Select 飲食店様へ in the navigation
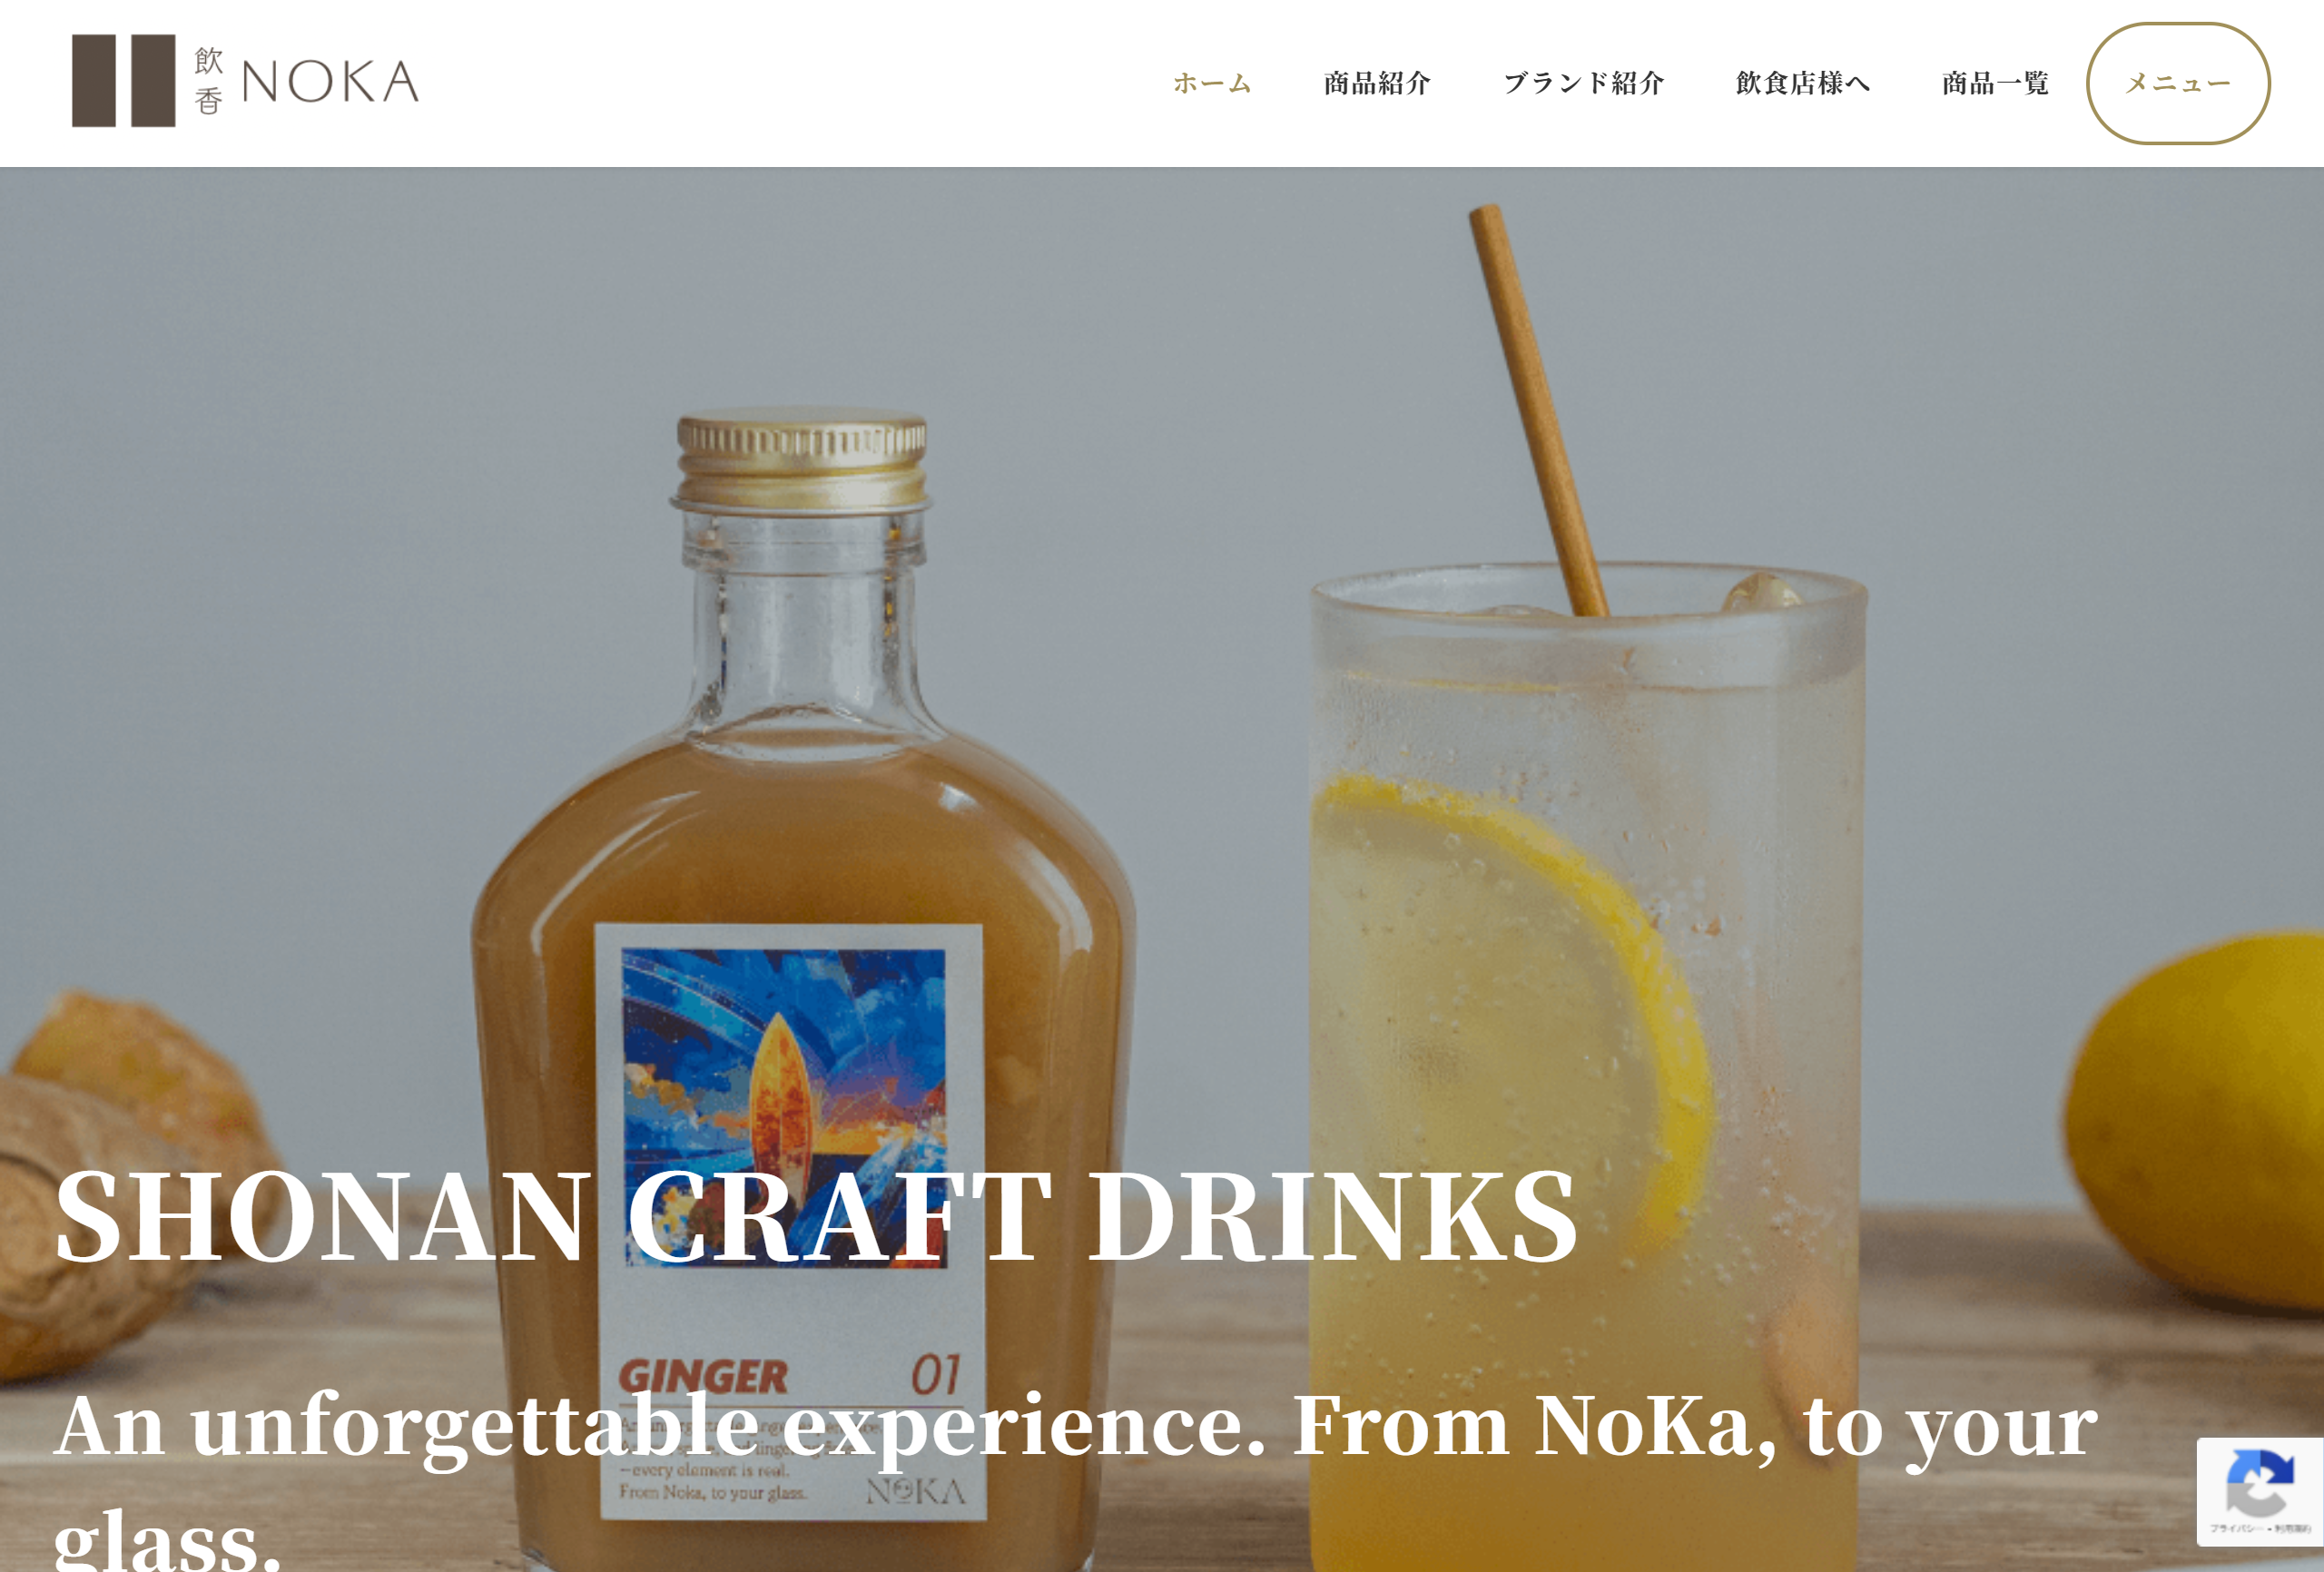The height and width of the screenshot is (1572, 2324). point(1803,83)
